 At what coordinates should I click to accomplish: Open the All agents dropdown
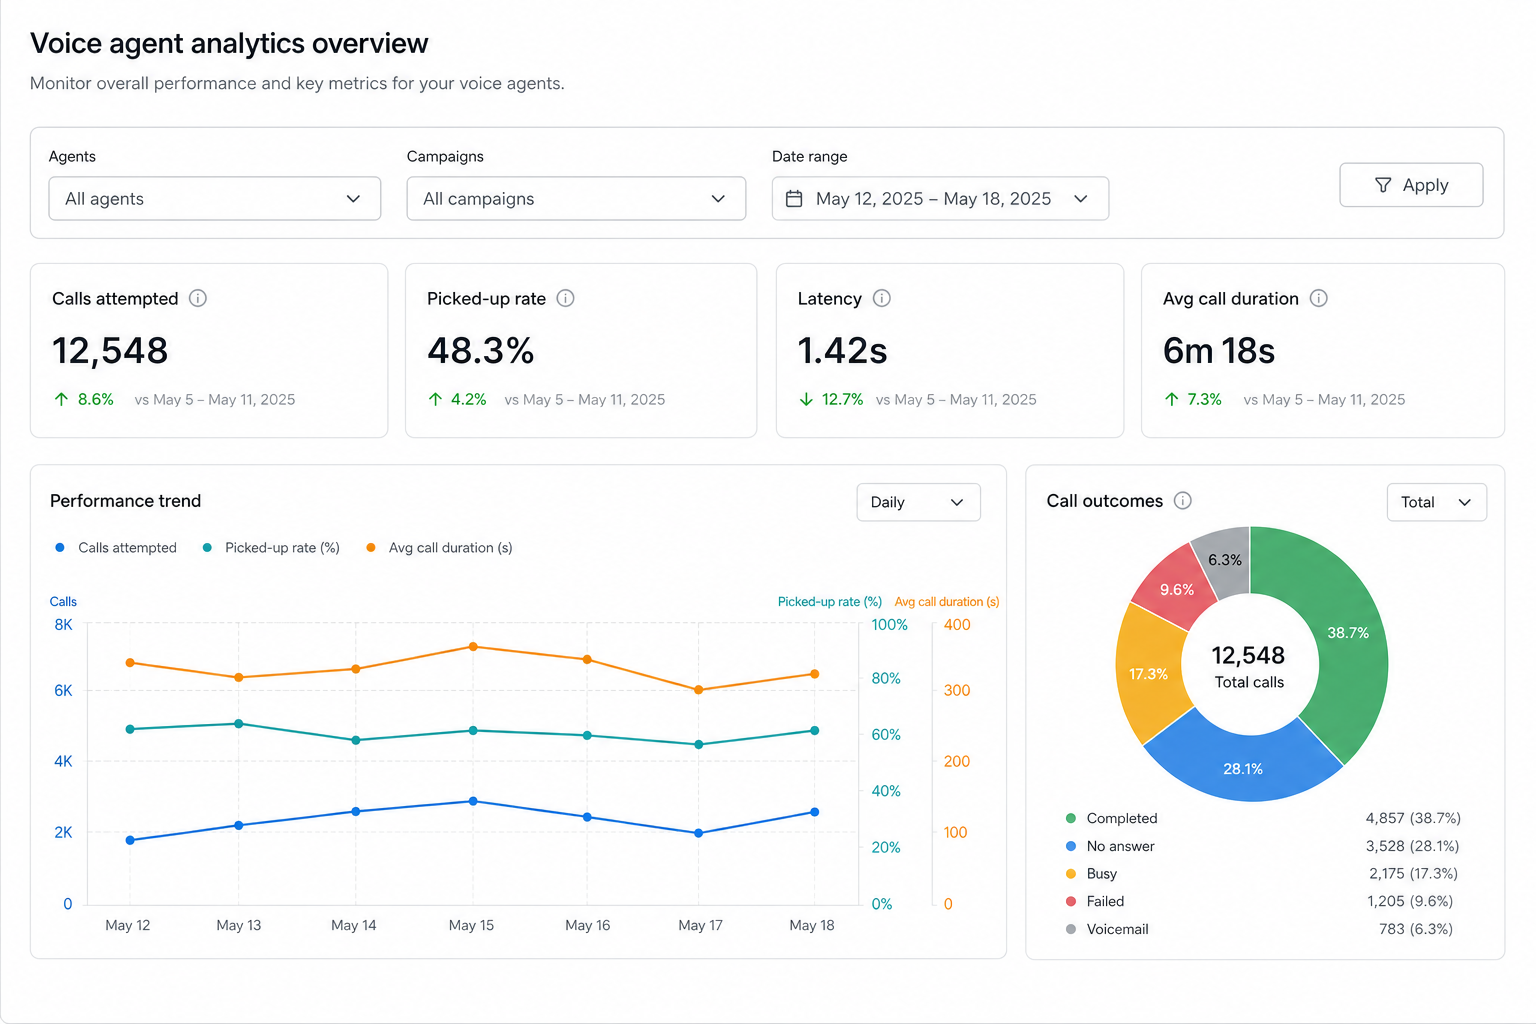[215, 199]
